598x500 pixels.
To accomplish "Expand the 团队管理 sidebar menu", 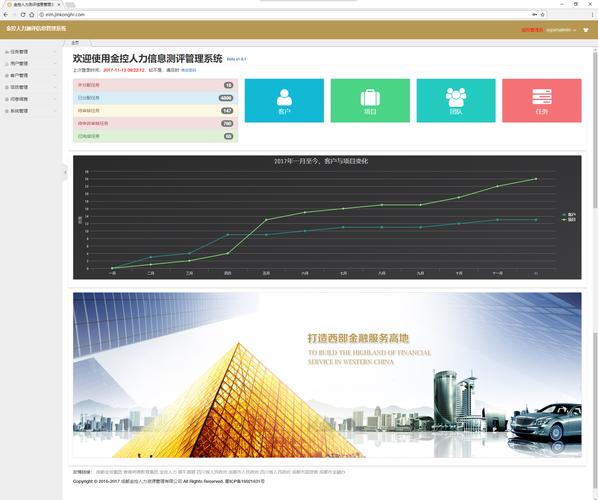I will point(31,87).
